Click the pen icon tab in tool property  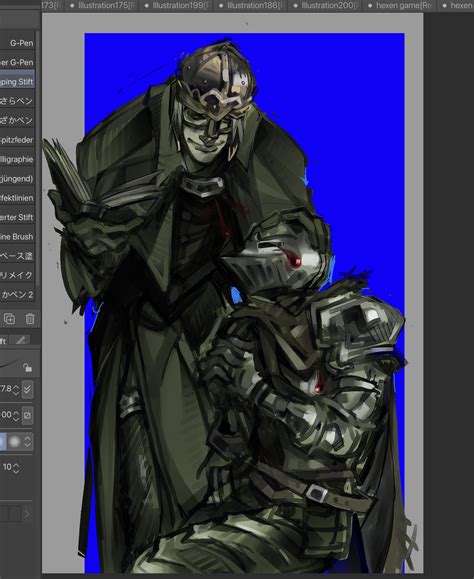21,340
